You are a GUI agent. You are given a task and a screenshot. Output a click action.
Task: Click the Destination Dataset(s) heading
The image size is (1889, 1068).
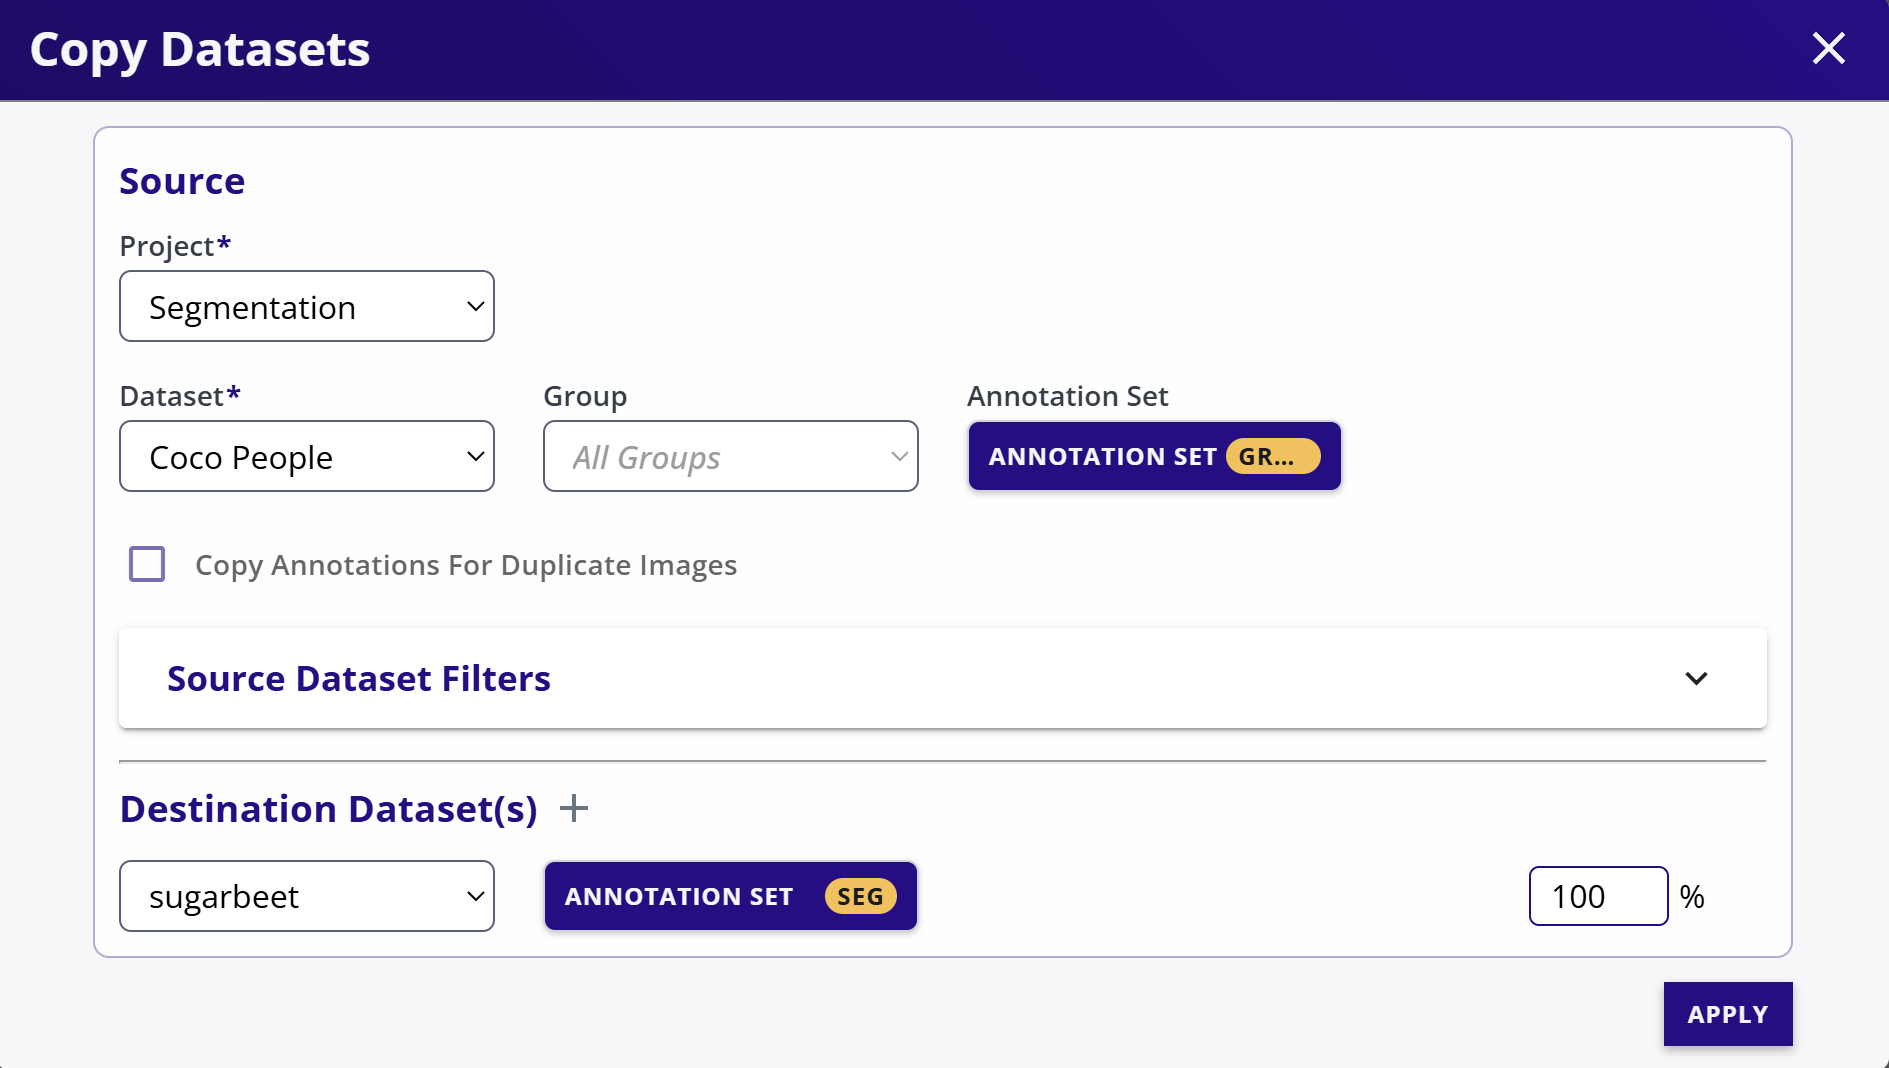coord(329,808)
